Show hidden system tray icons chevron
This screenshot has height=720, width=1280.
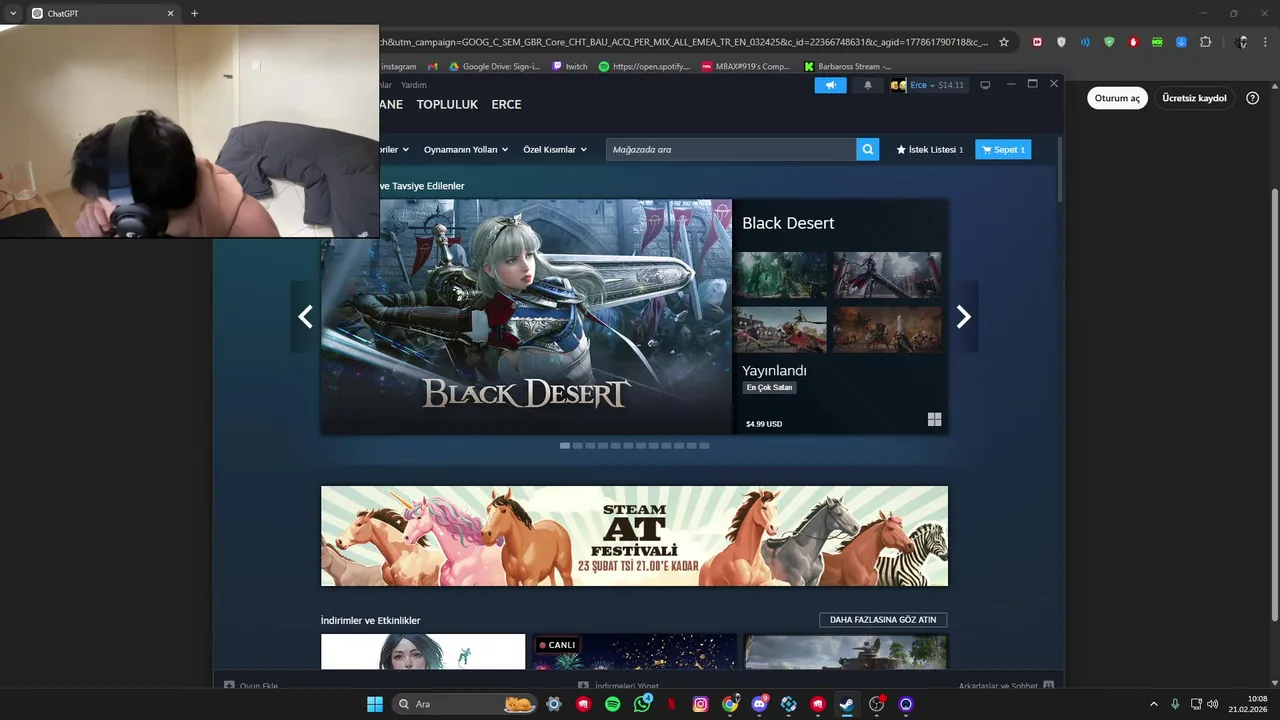click(1153, 704)
